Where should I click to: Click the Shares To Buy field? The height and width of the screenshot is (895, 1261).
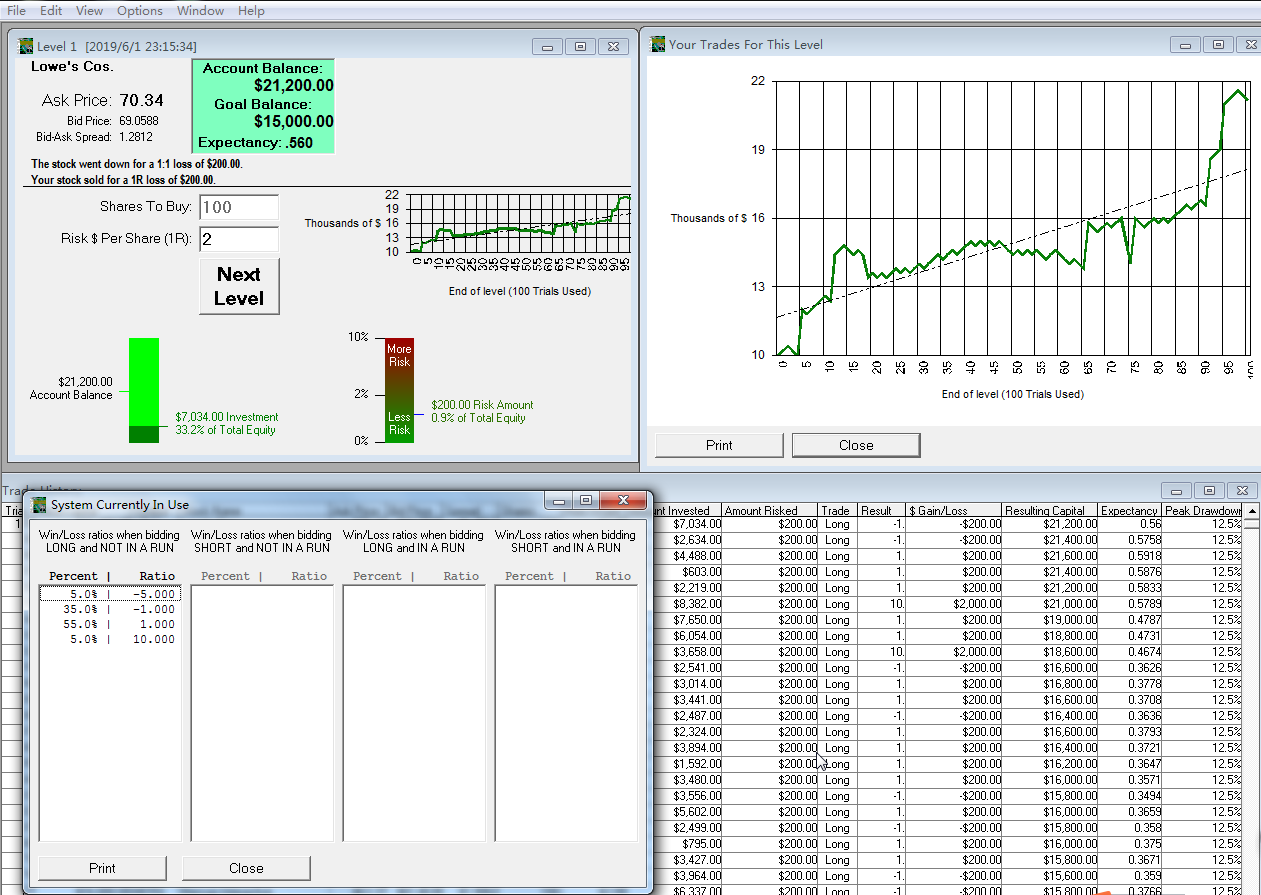point(239,207)
